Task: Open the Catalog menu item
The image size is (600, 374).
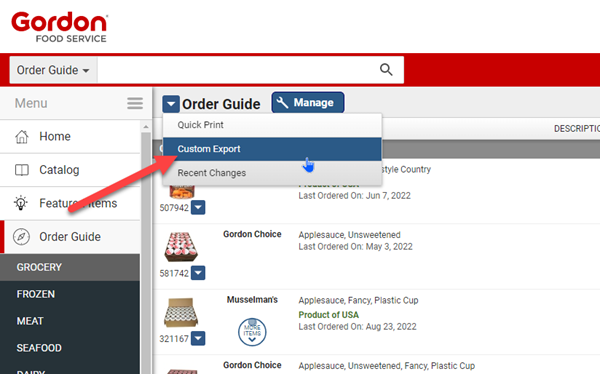Action: click(70, 170)
